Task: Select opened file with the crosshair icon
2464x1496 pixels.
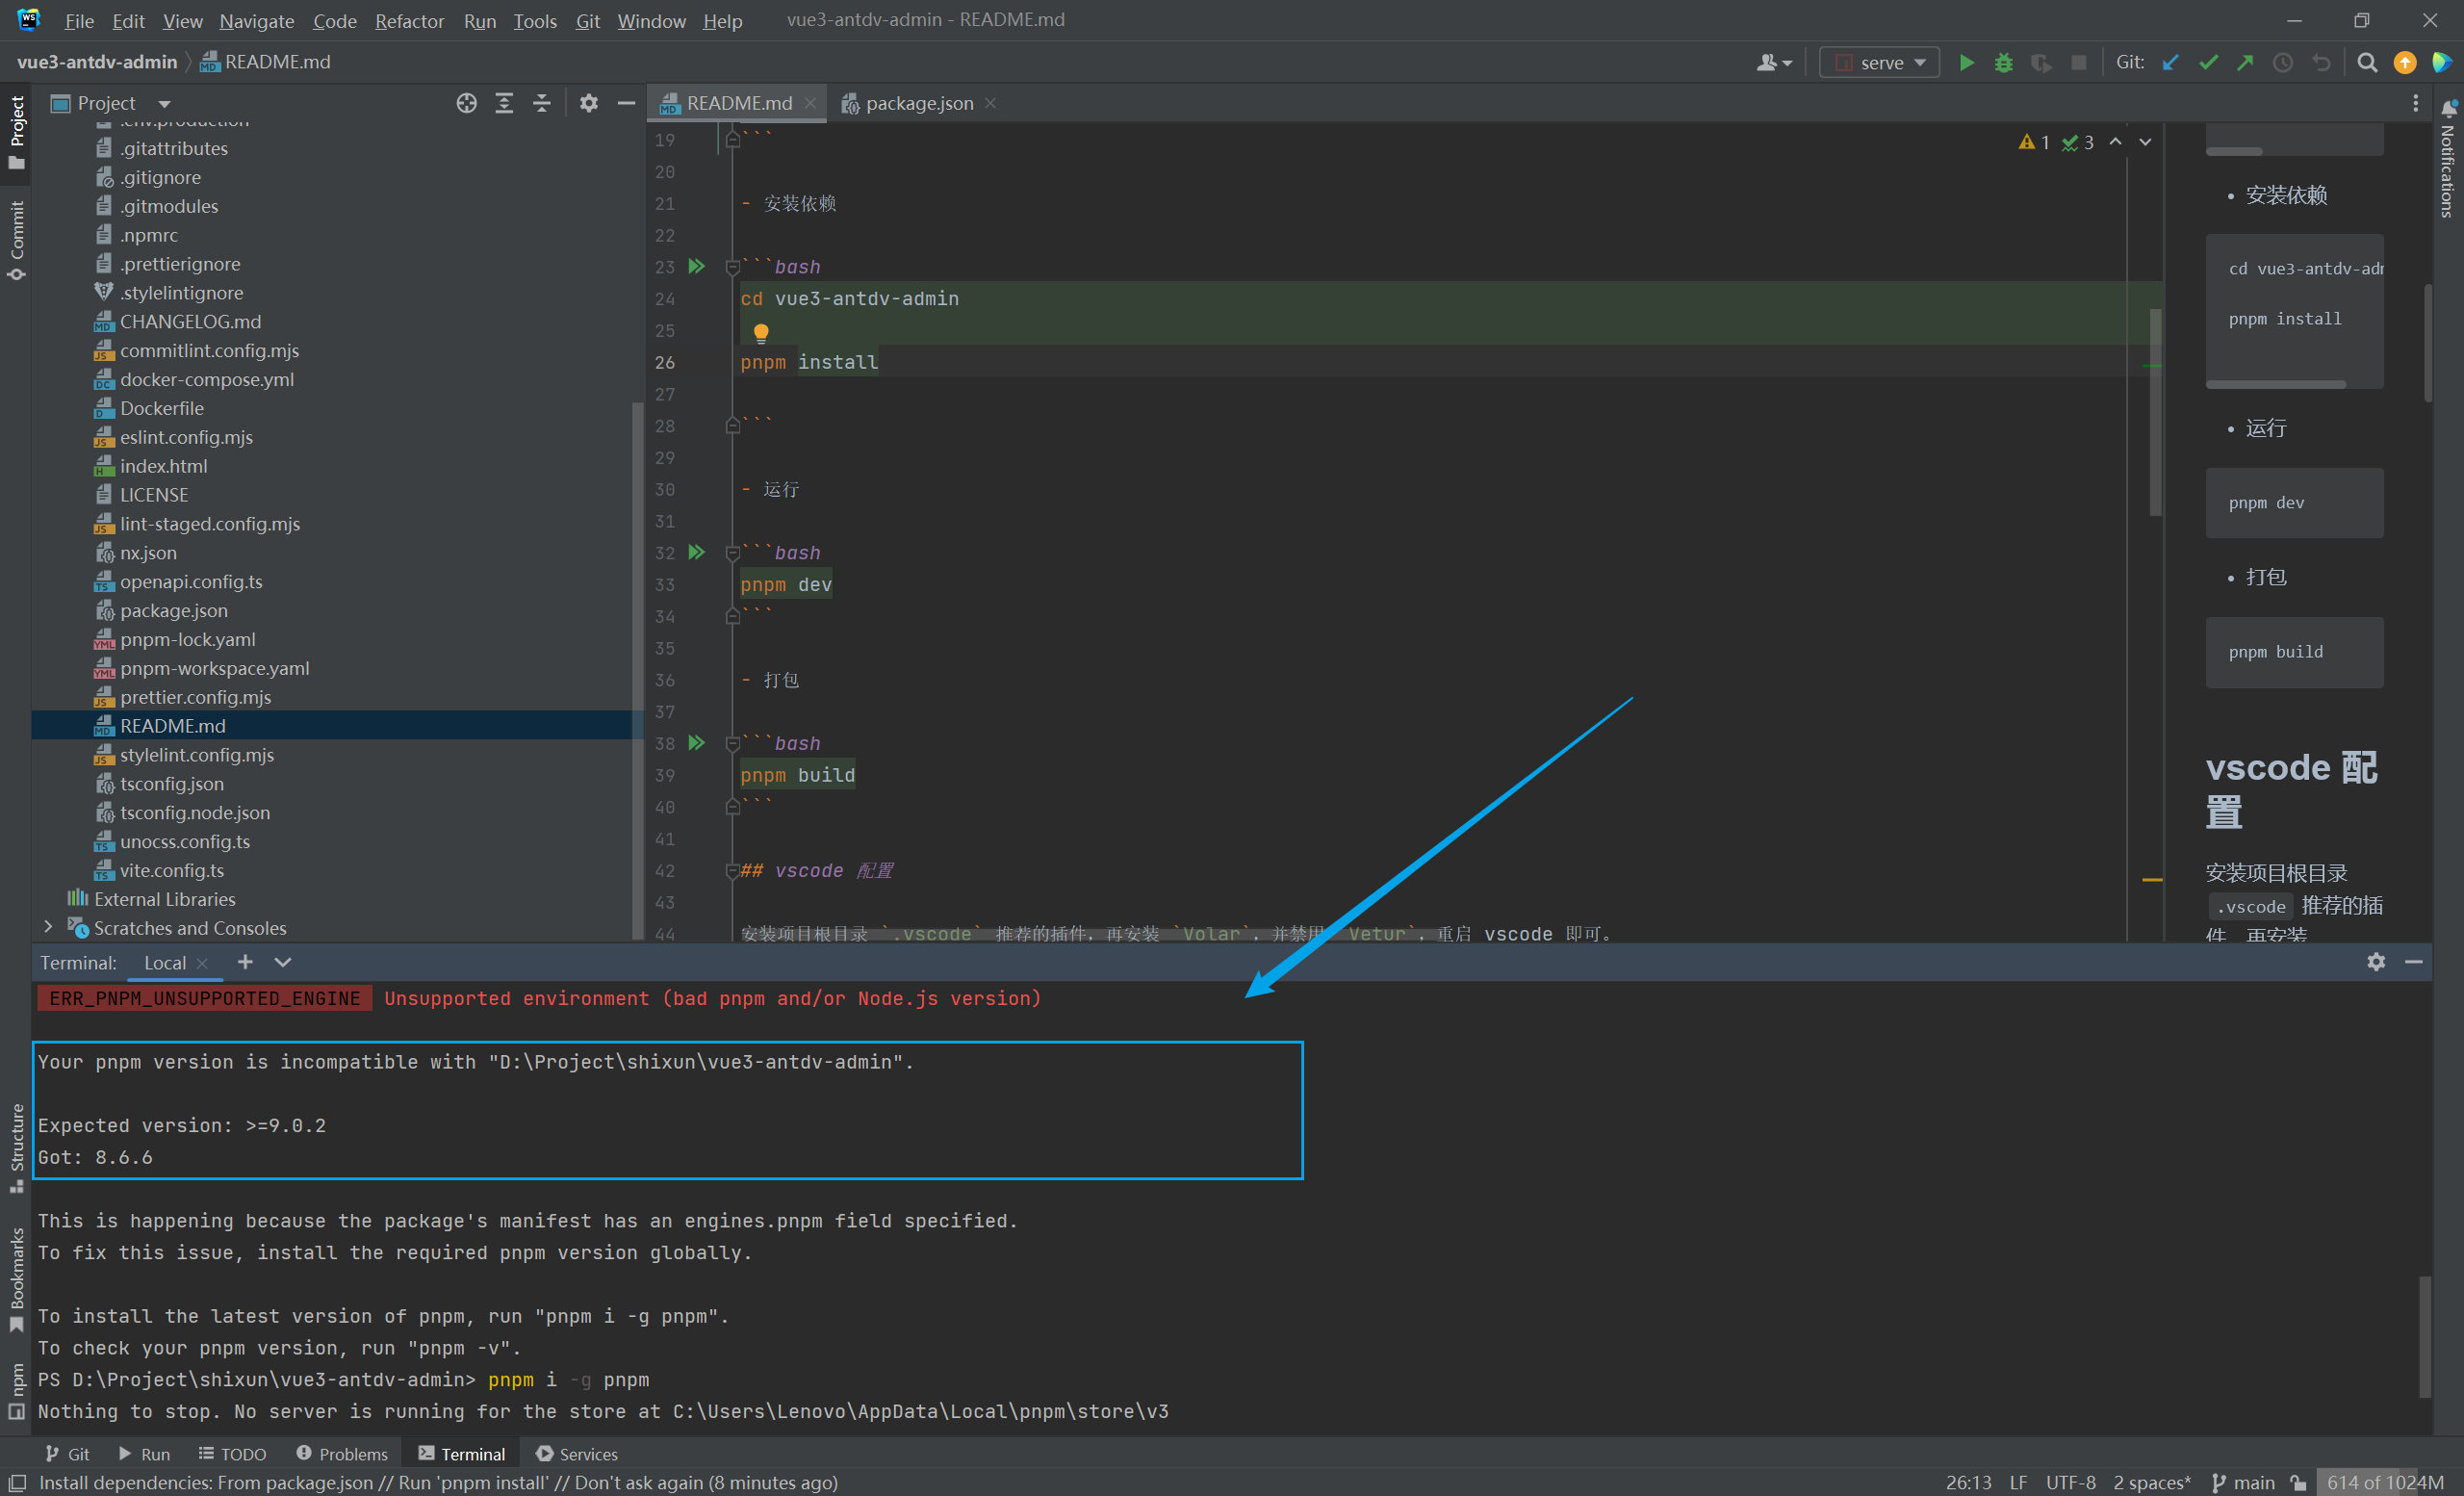Action: tap(466, 103)
